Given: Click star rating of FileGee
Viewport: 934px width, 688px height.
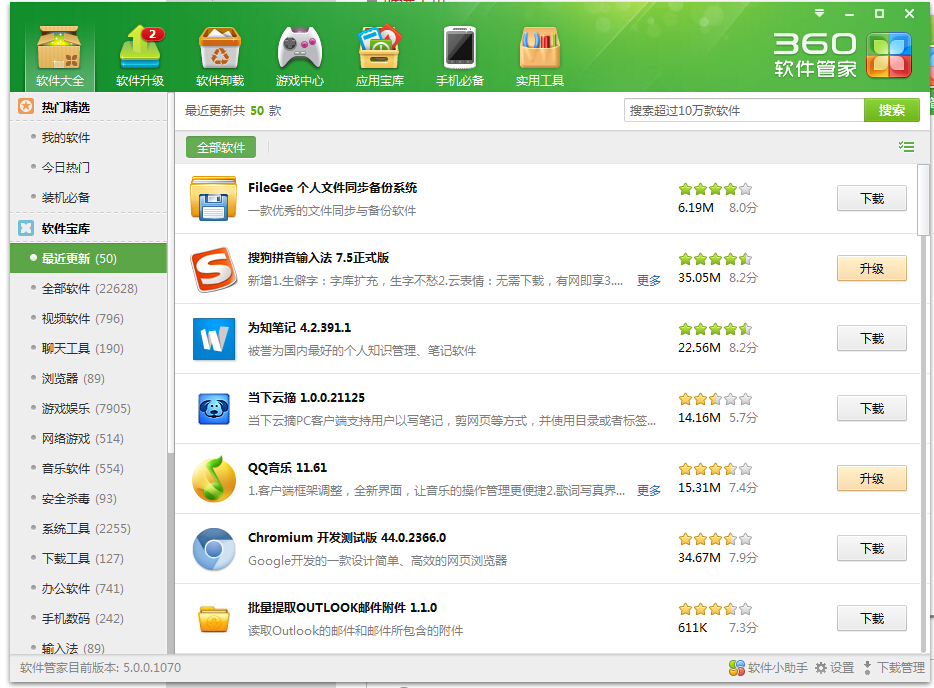Looking at the screenshot, I should pyautogui.click(x=715, y=189).
